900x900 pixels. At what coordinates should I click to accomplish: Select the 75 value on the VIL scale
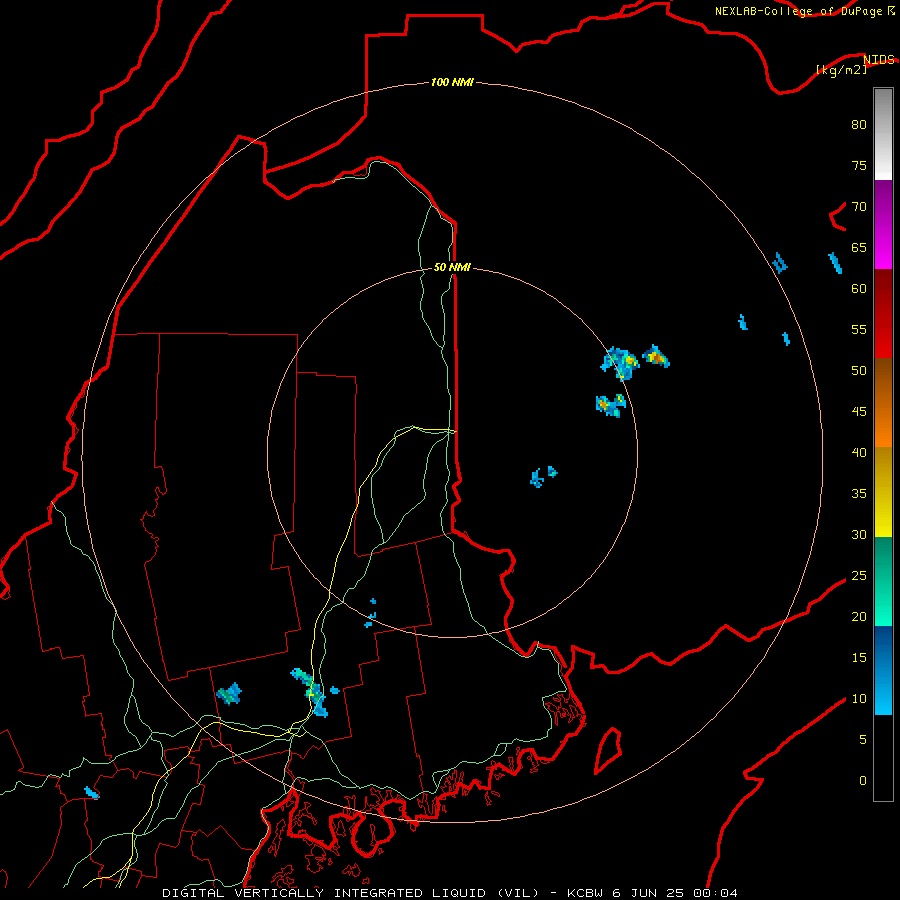tap(859, 165)
